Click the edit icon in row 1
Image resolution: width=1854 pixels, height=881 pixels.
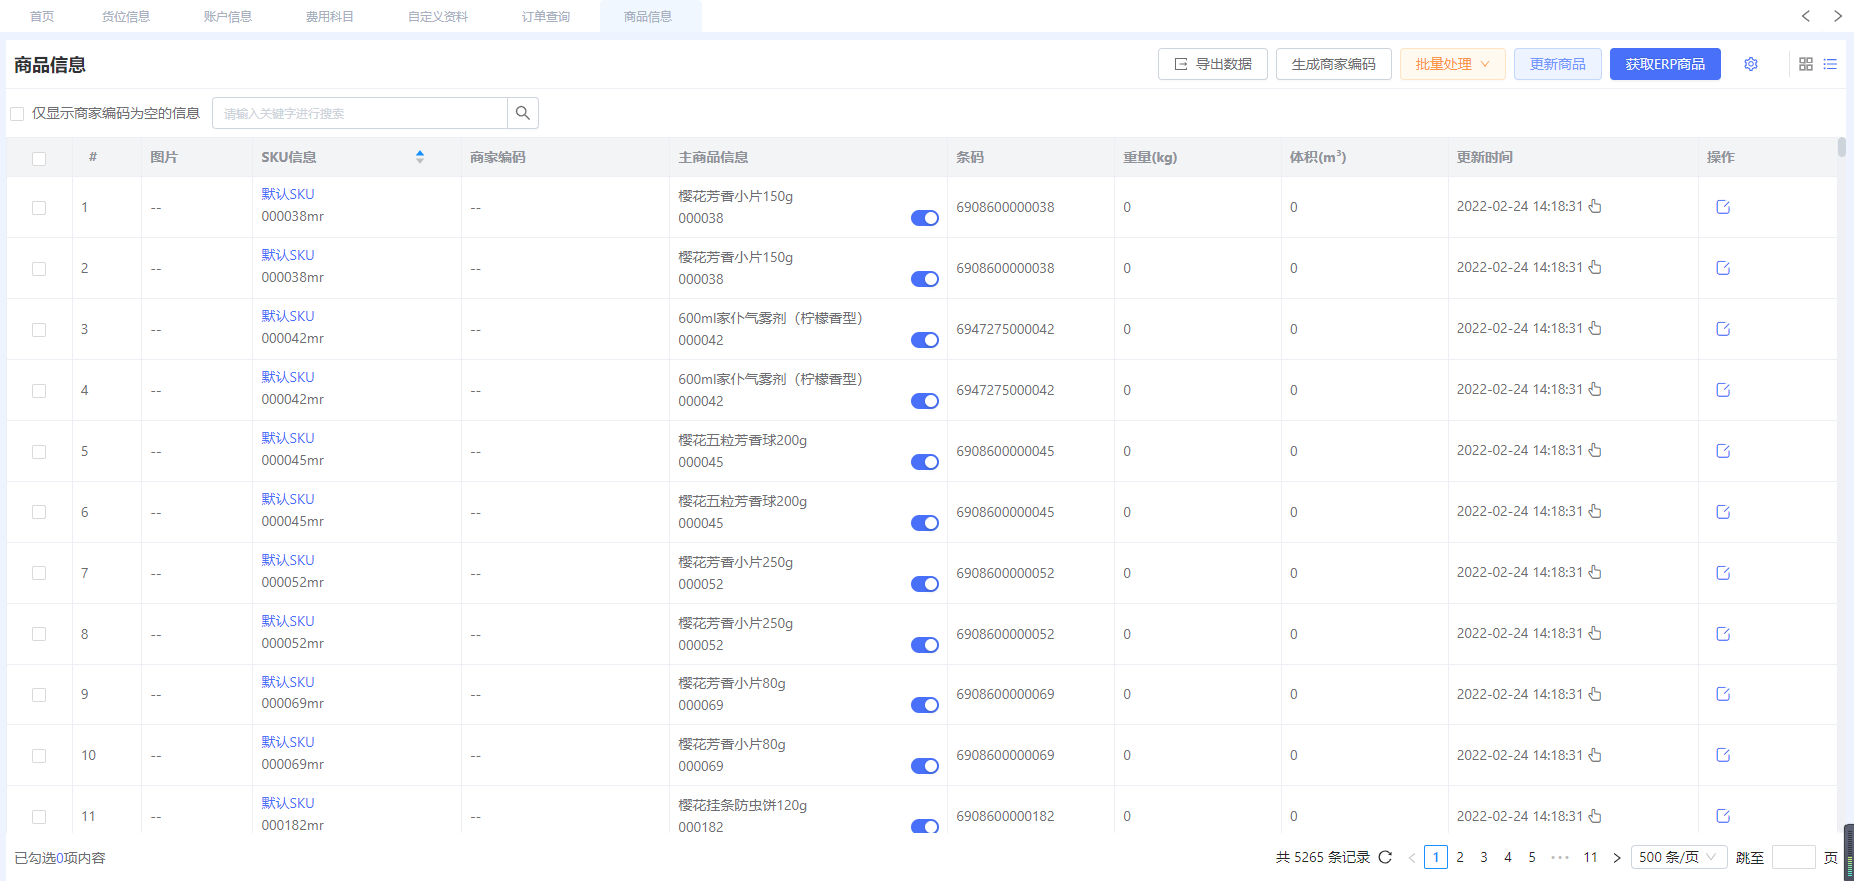tap(1723, 207)
